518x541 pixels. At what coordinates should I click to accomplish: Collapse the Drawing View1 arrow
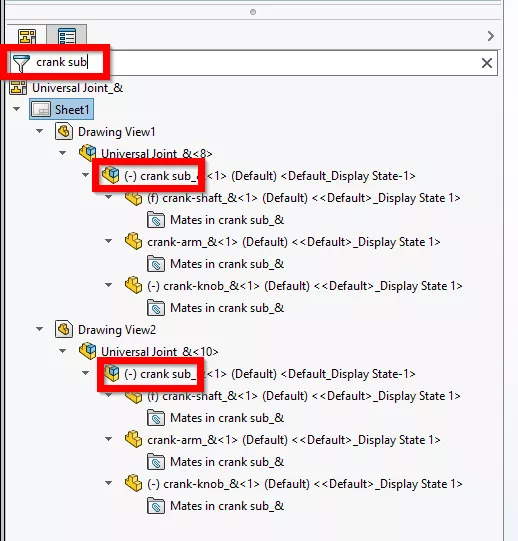39,131
